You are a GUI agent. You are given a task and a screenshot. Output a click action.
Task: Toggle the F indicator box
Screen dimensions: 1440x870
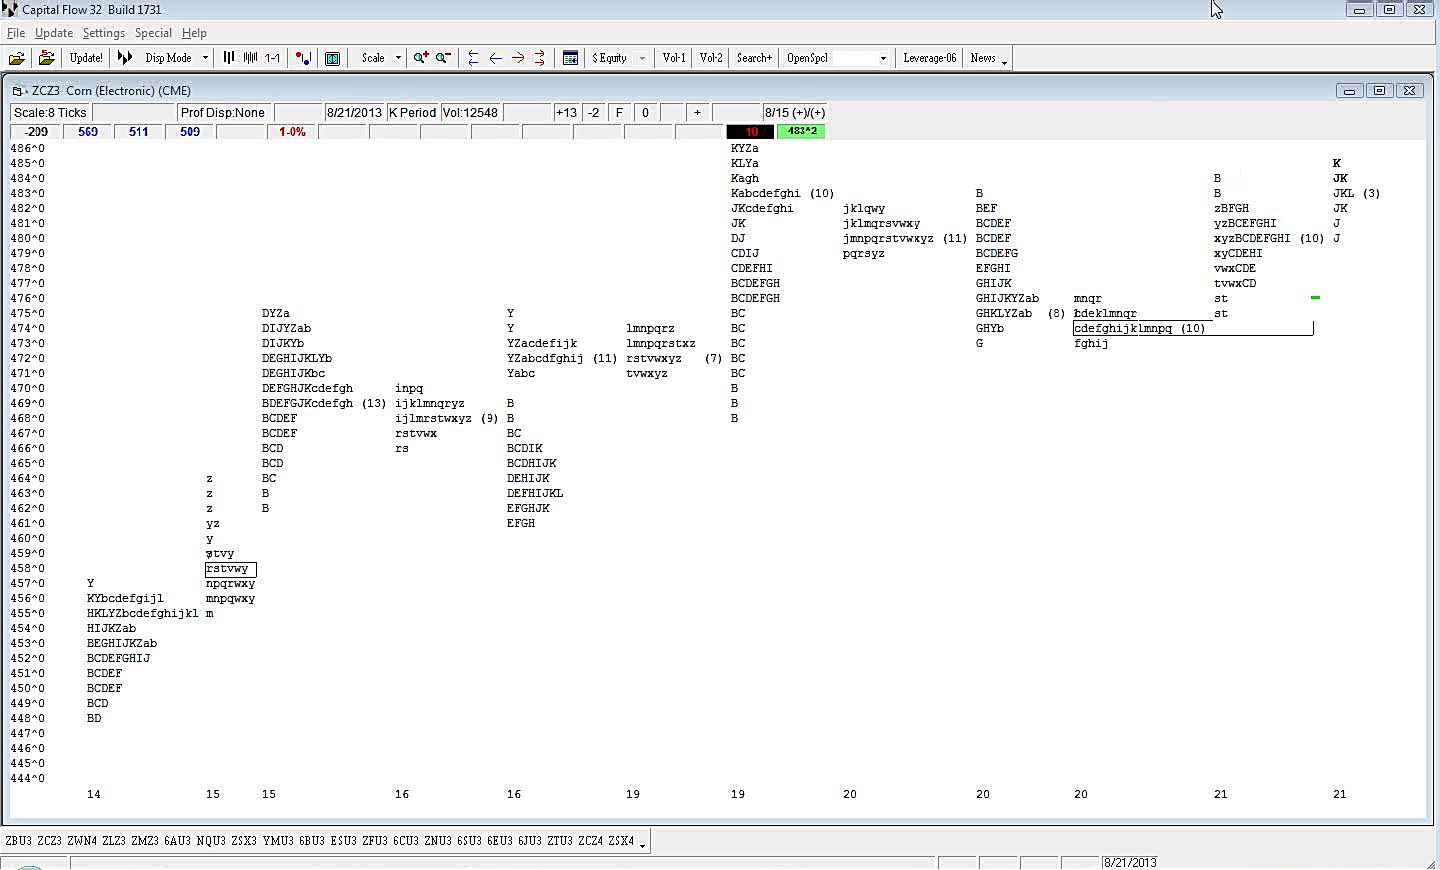point(619,113)
